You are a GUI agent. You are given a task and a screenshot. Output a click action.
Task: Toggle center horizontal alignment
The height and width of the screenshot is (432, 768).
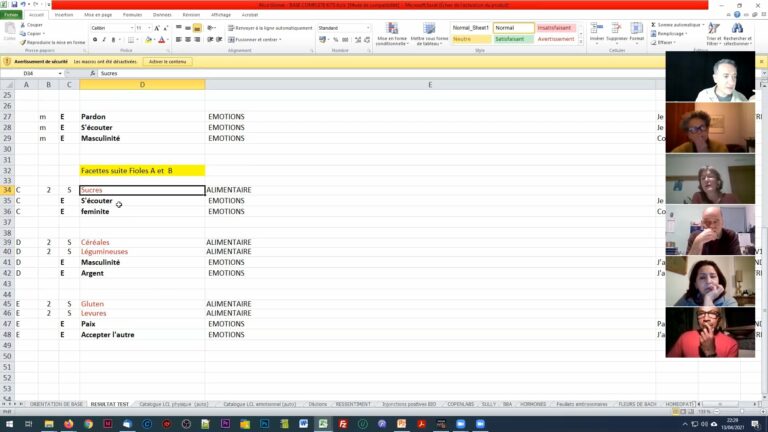pos(188,40)
